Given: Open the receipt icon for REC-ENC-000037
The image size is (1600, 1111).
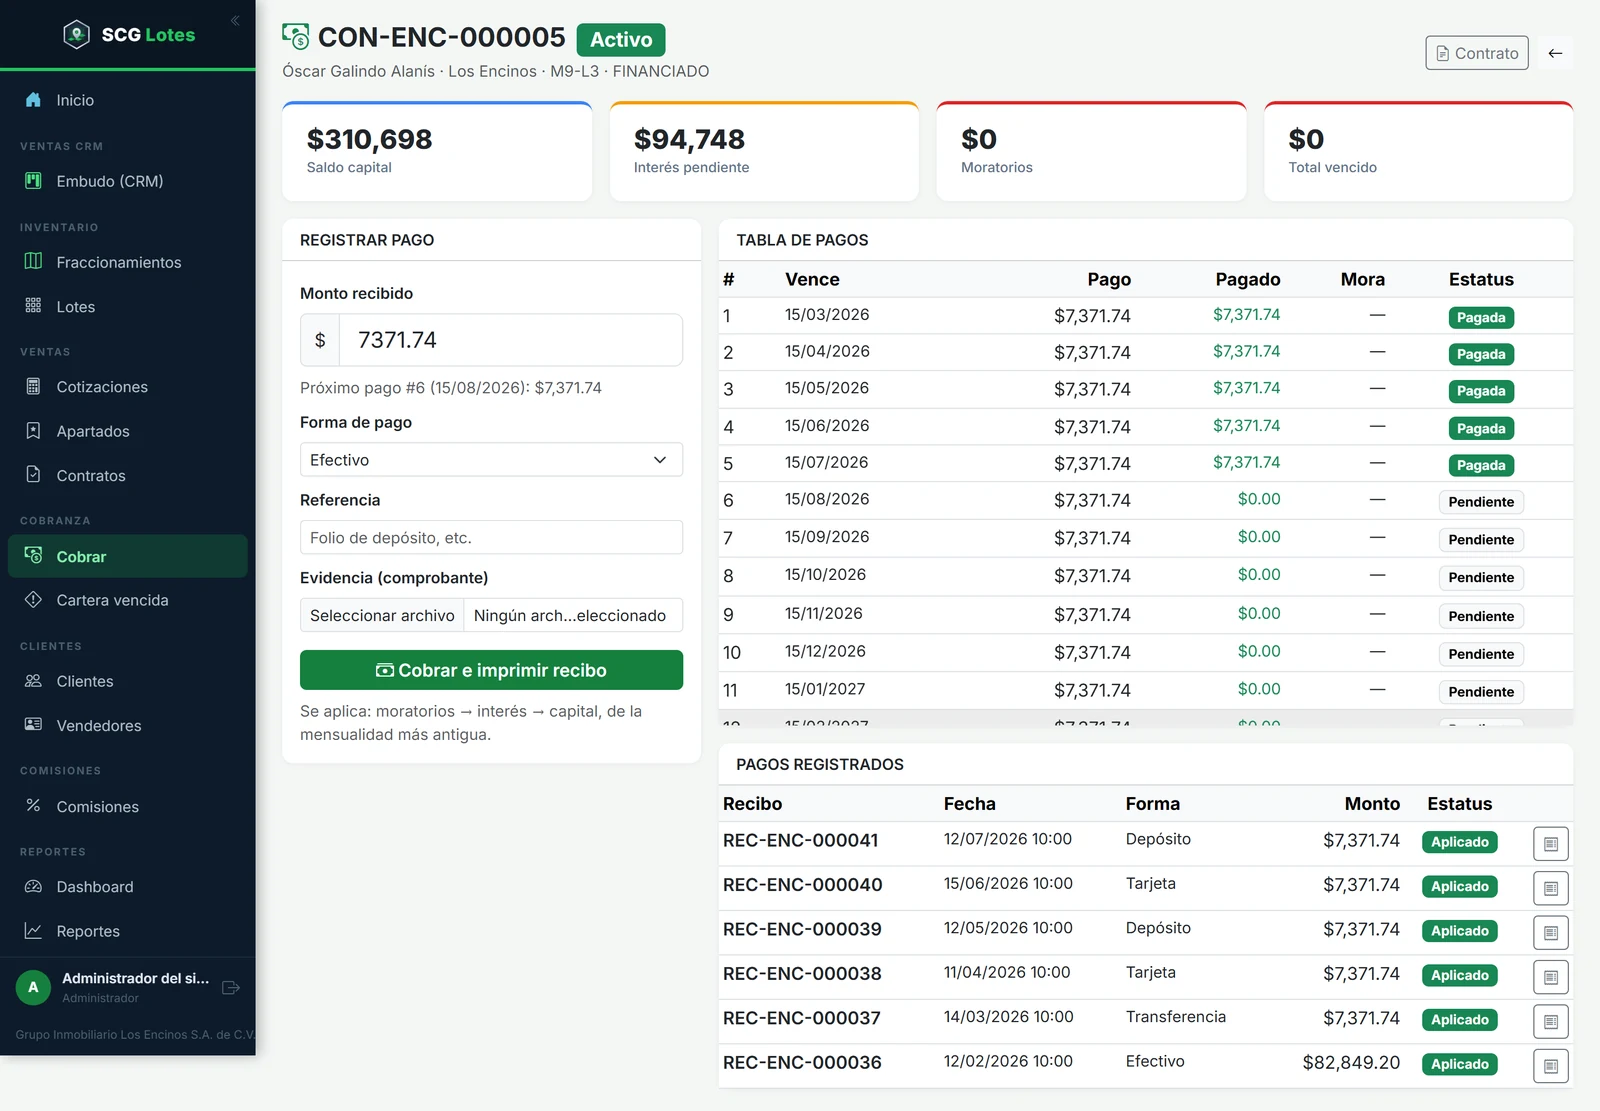Looking at the screenshot, I should pyautogui.click(x=1550, y=1022).
